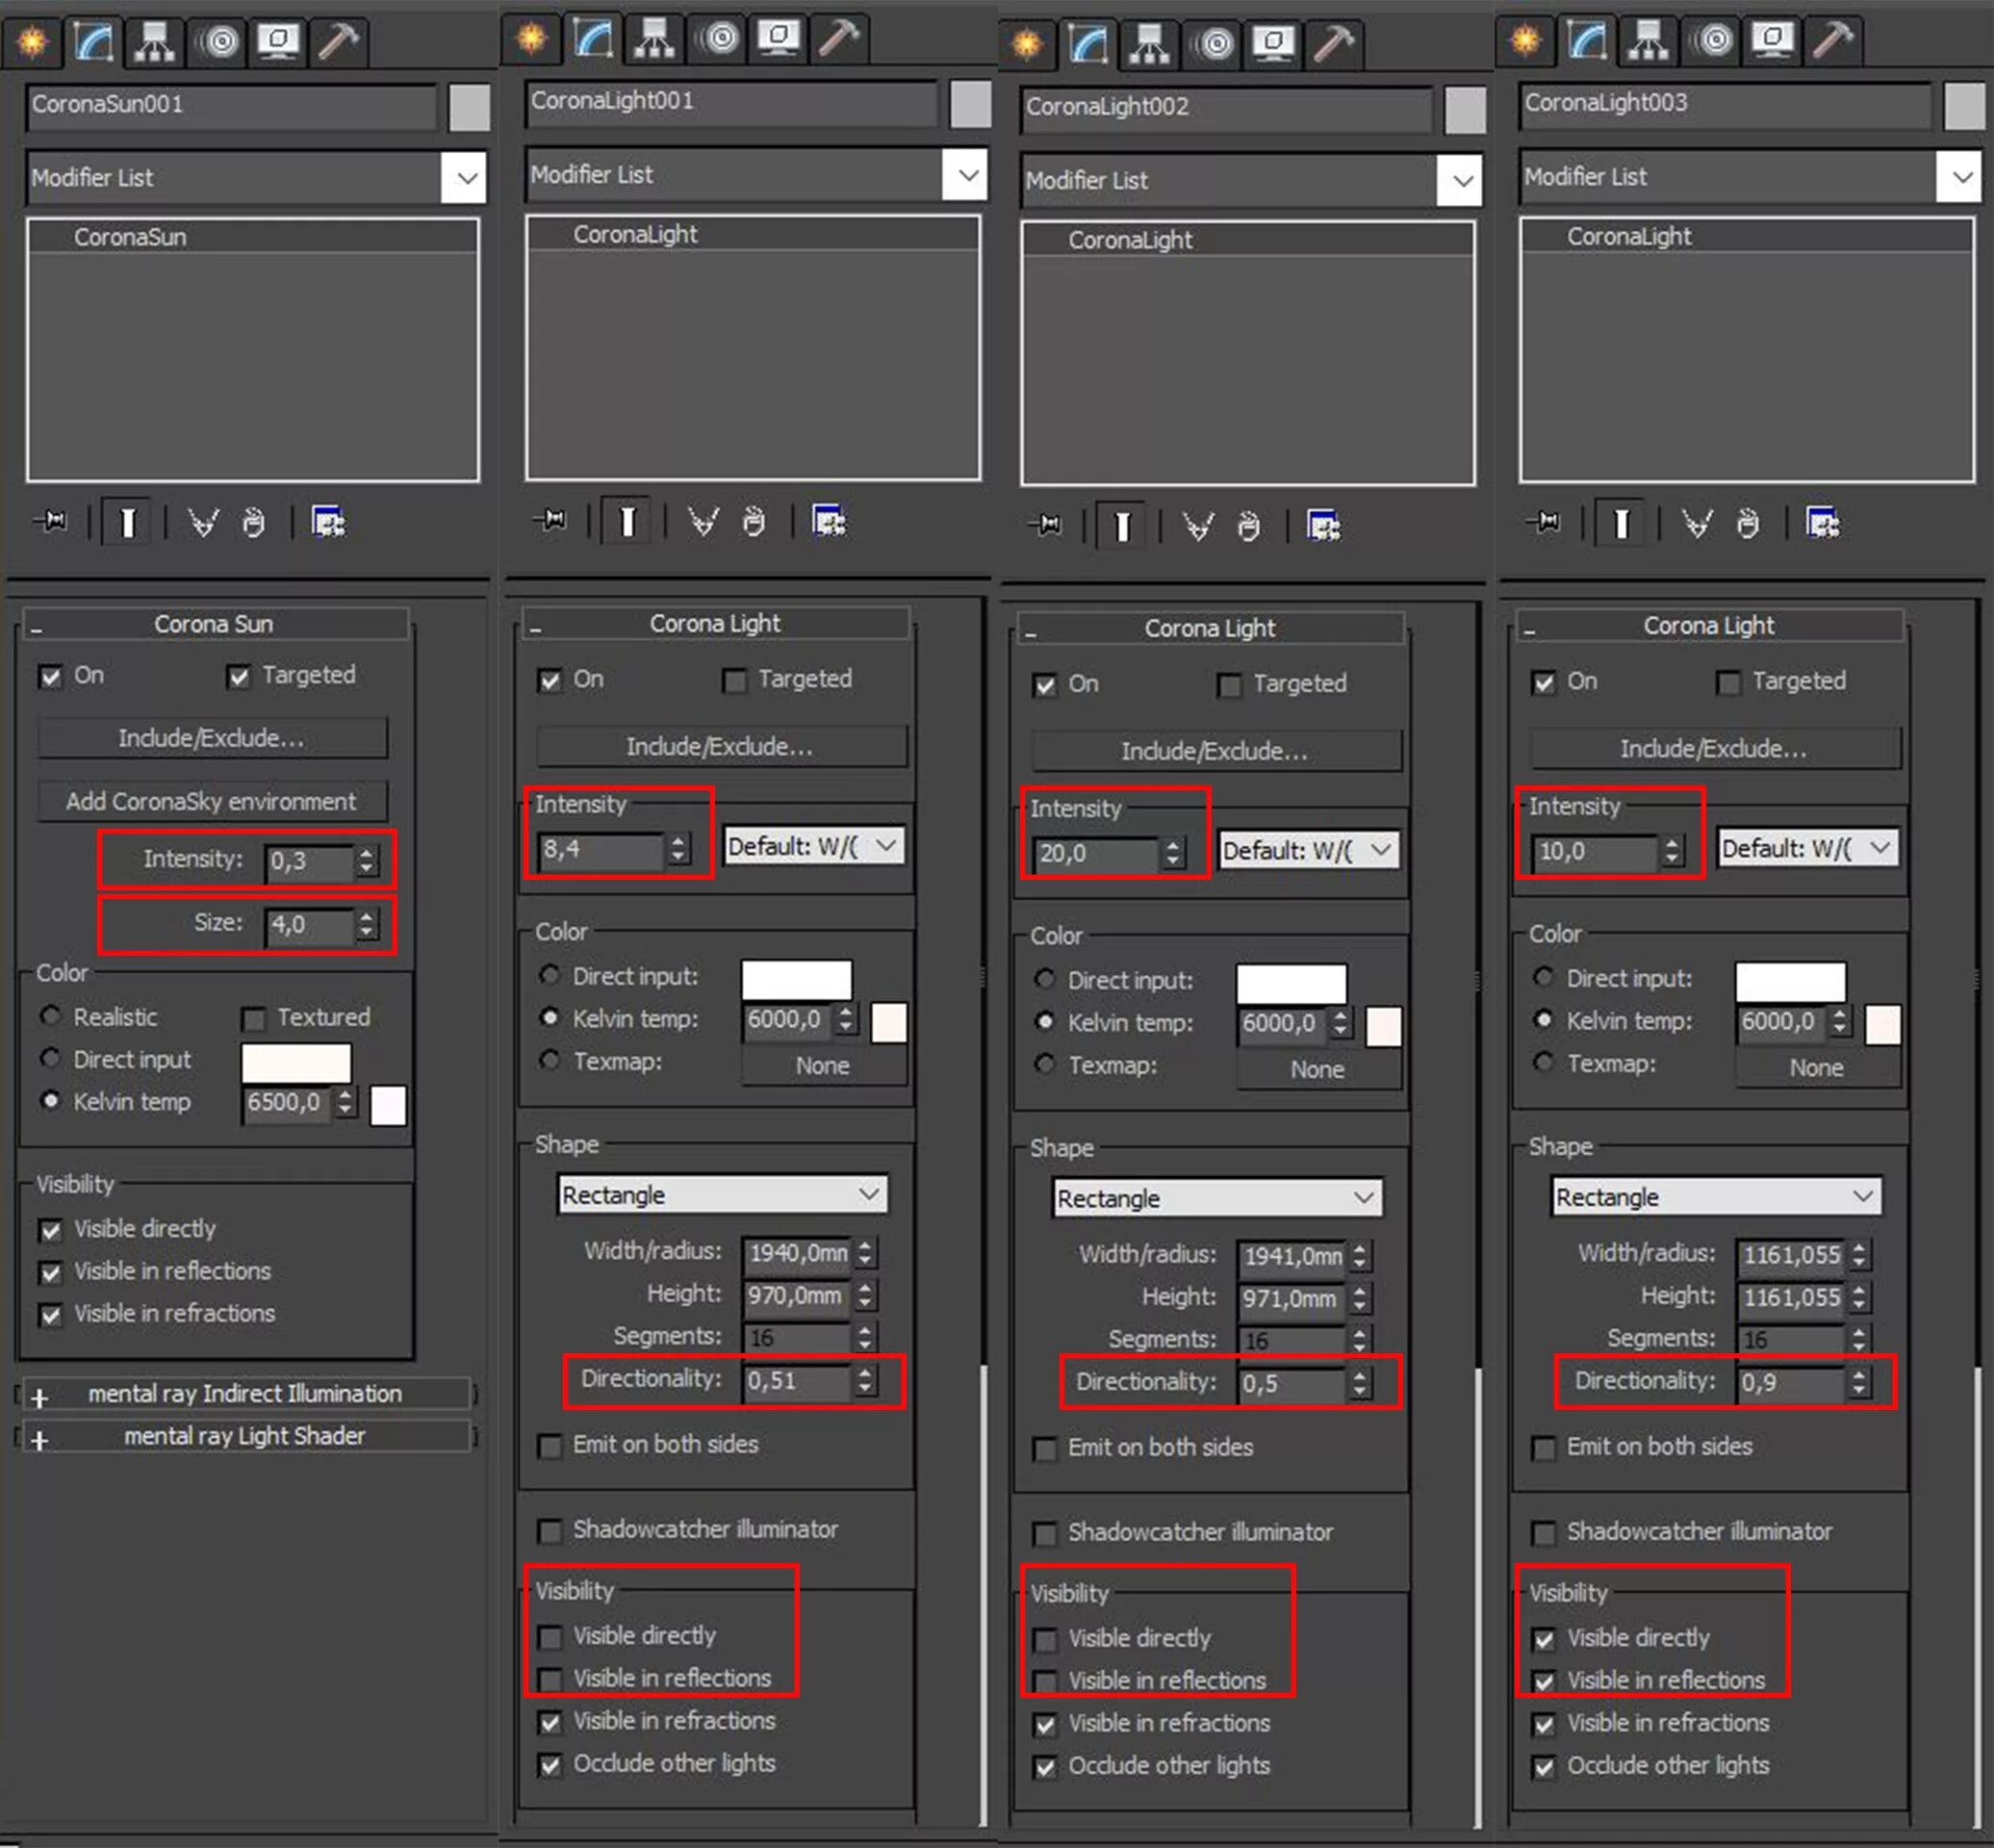Screen dimensions: 1994x1848
Task: Click Remove modifier trash icon in CoronaLight002 panel
Action: point(1248,526)
